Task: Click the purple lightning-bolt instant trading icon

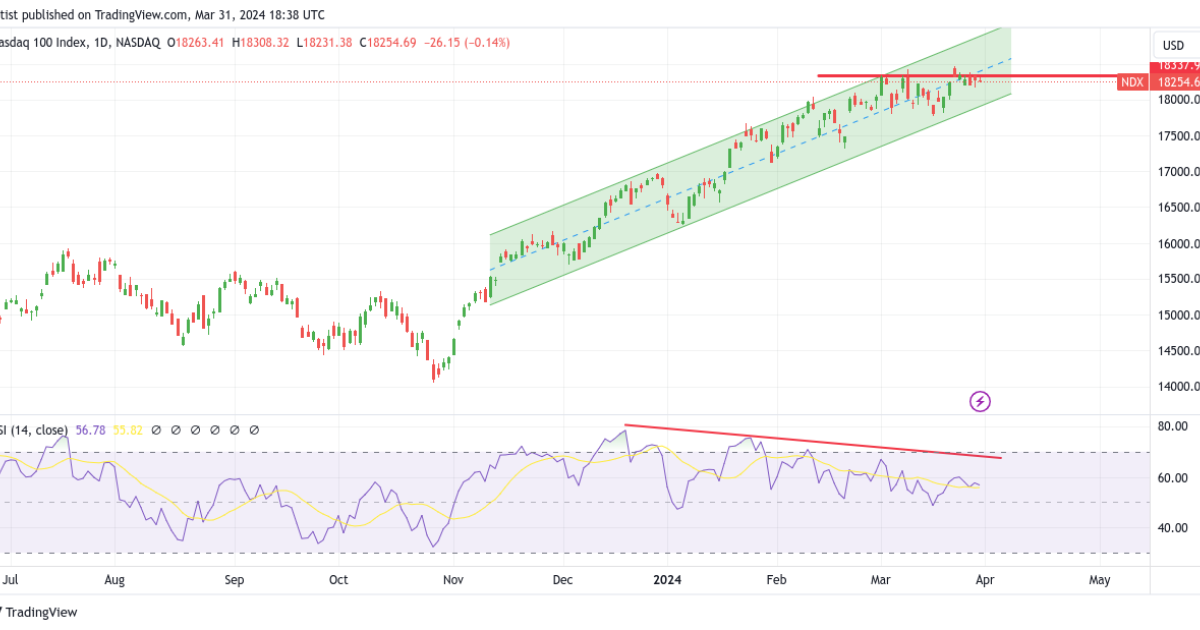Action: (978, 401)
